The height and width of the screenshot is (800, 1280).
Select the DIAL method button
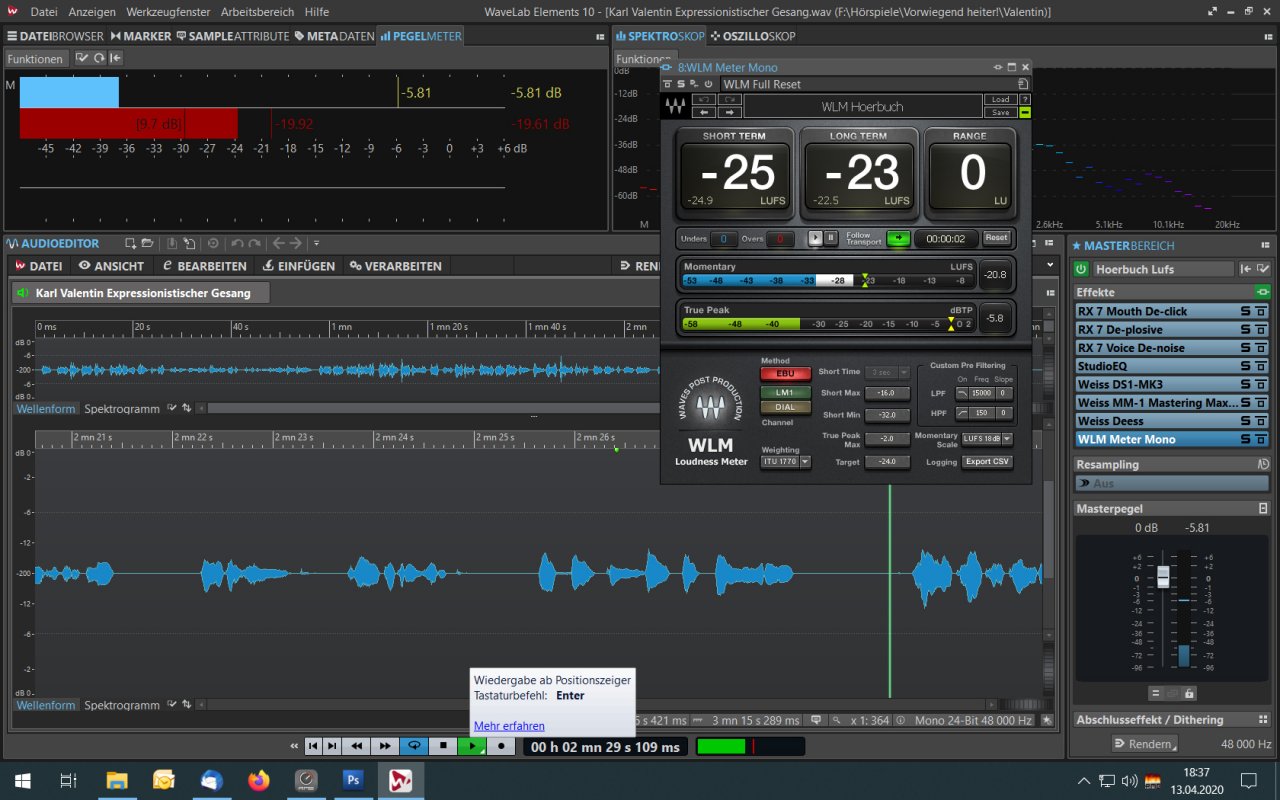785,407
